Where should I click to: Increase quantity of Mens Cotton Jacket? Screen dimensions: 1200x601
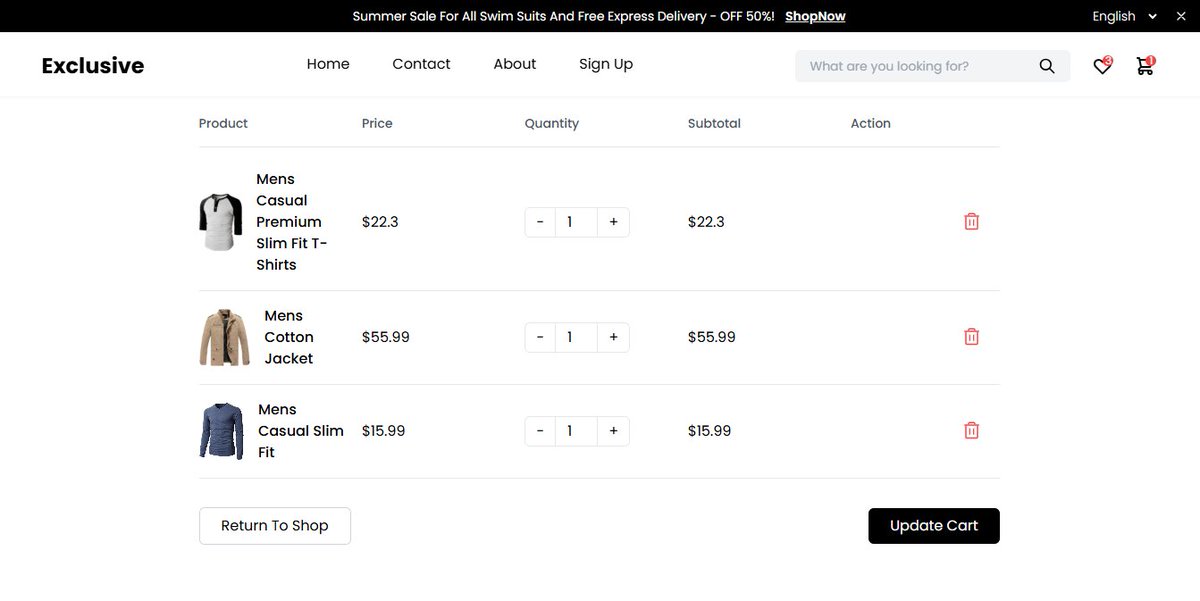click(613, 337)
